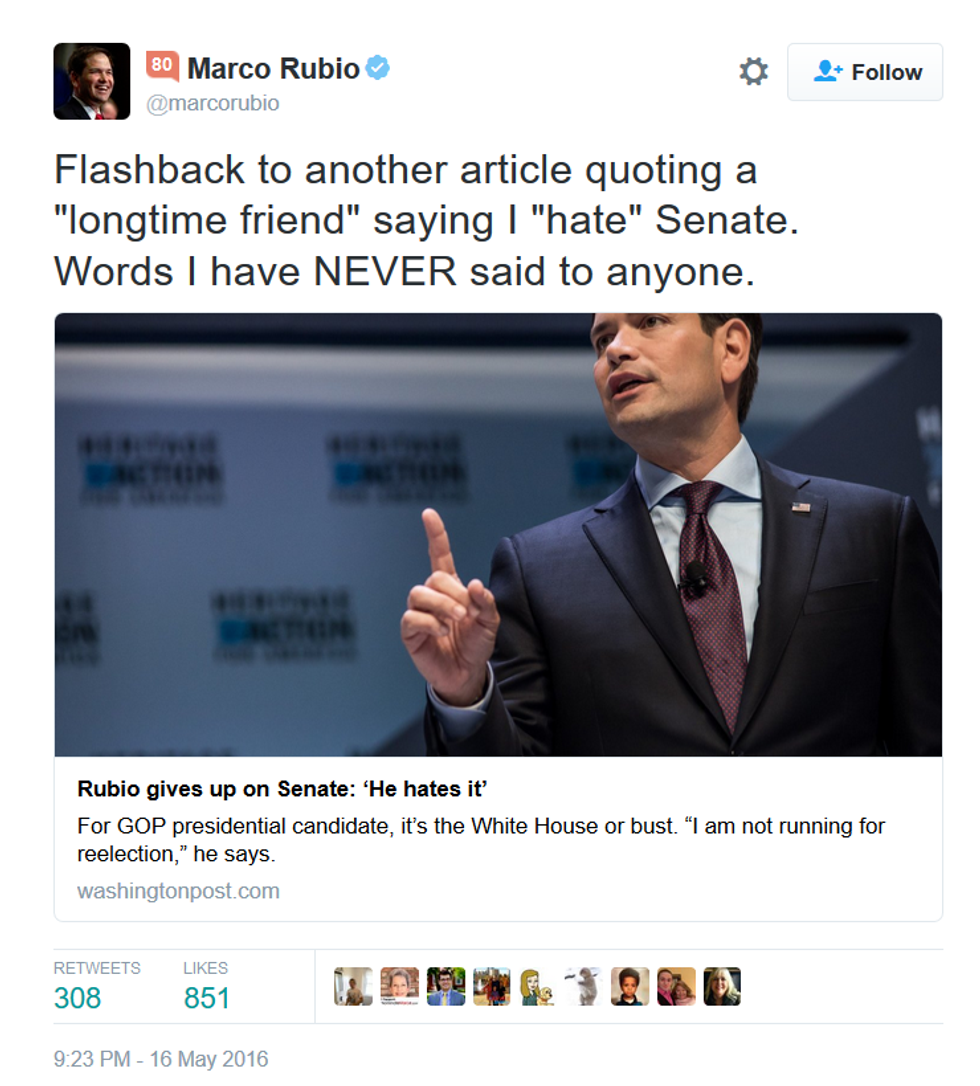Select the gray-haired woman liker avatar
The width and height of the screenshot is (980, 1086).
400,986
